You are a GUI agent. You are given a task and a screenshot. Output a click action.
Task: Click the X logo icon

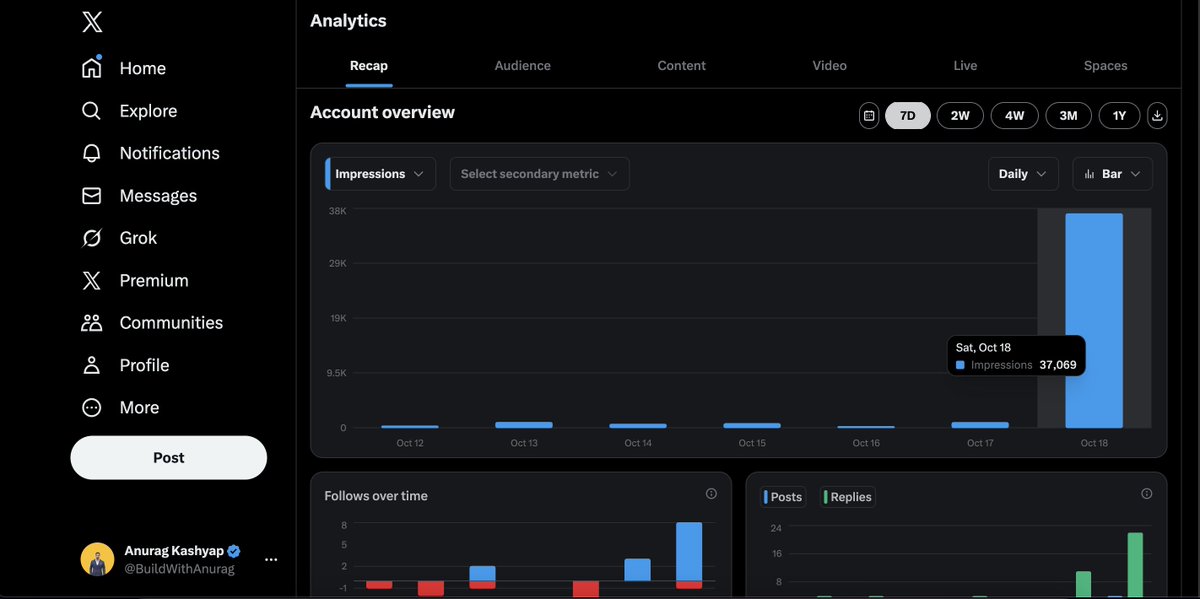92,22
